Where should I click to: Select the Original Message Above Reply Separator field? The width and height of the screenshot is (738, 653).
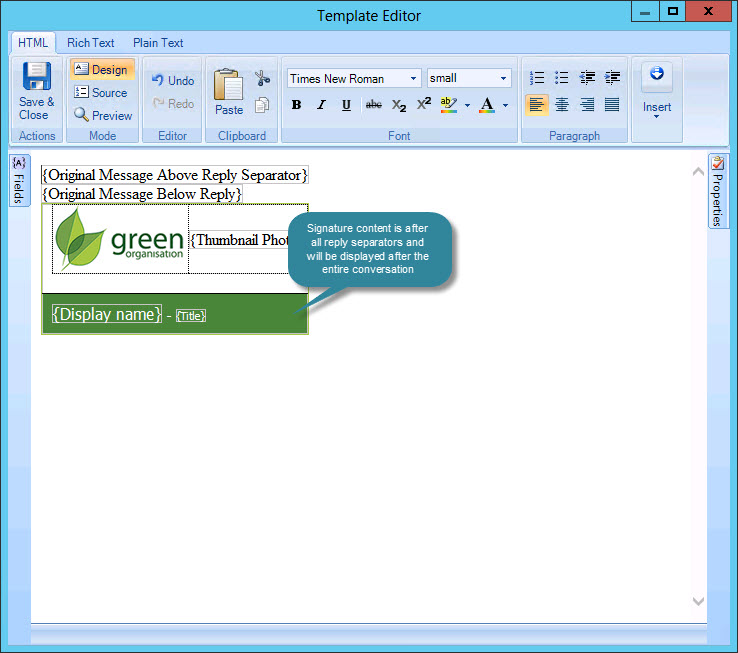175,175
